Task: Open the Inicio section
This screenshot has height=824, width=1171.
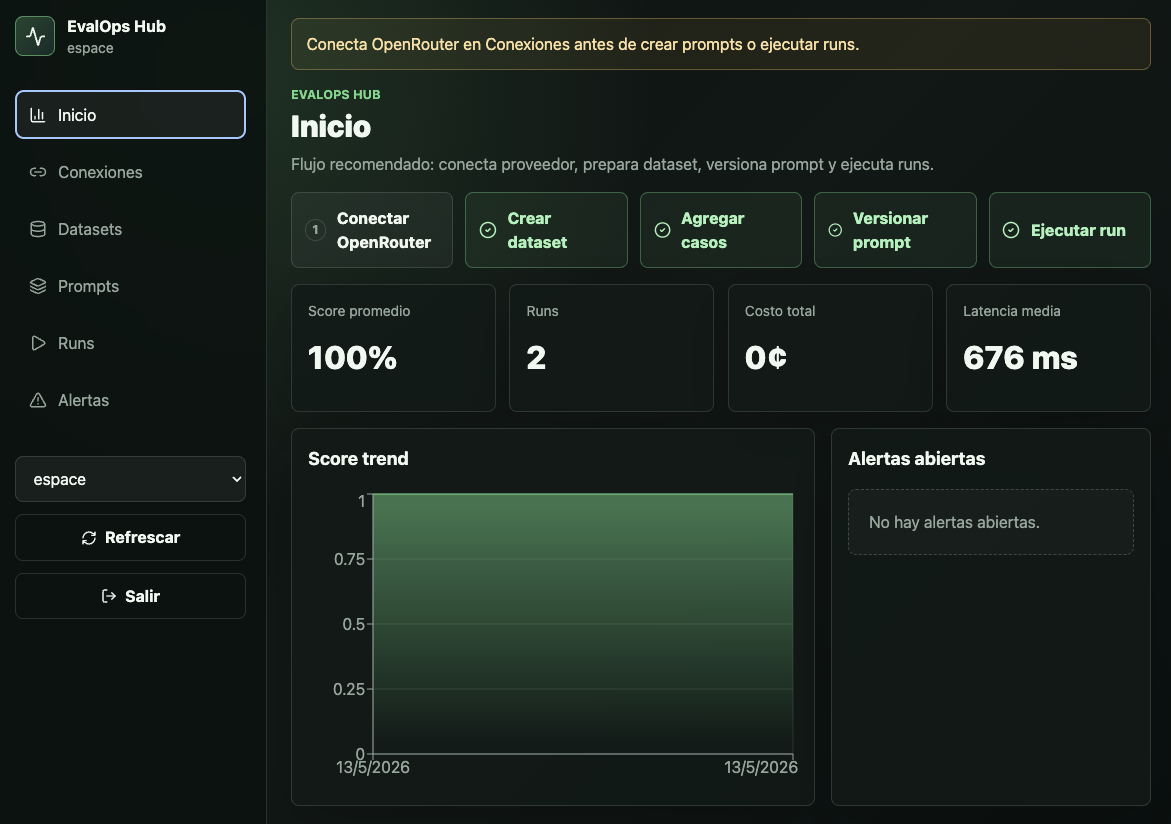Action: click(130, 115)
